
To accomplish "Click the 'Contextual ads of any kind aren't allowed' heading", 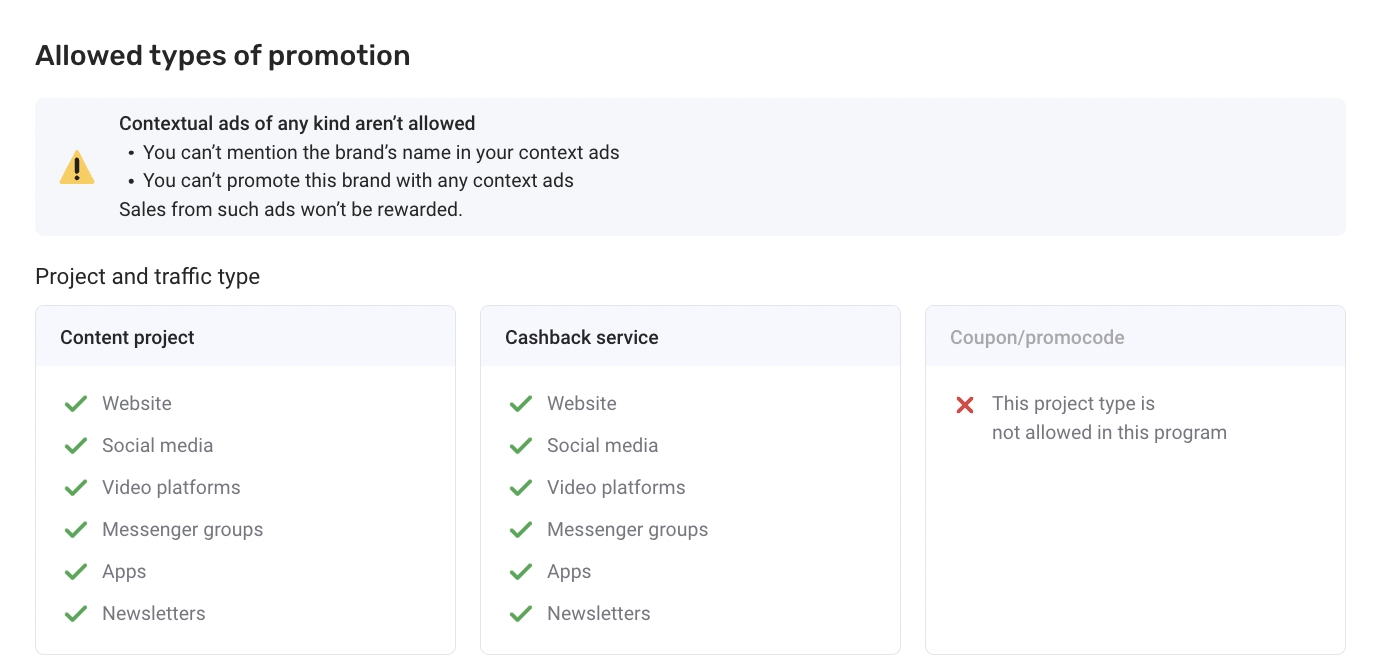I will click(297, 124).
